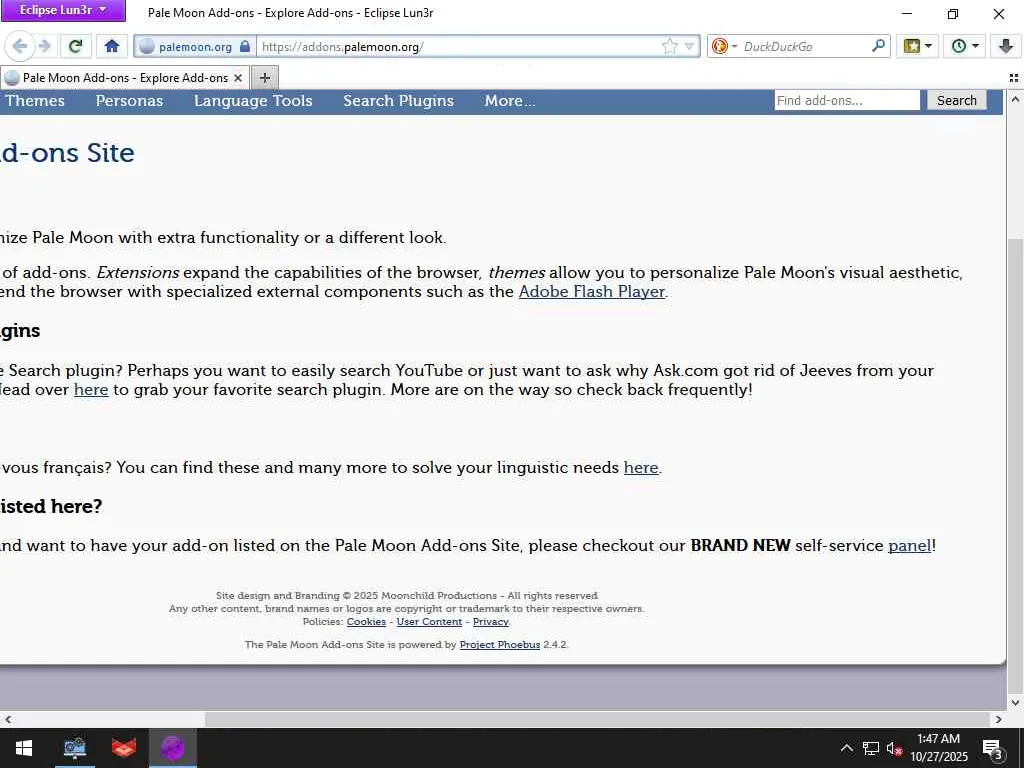Show tab groups grid icon

(x=1014, y=78)
